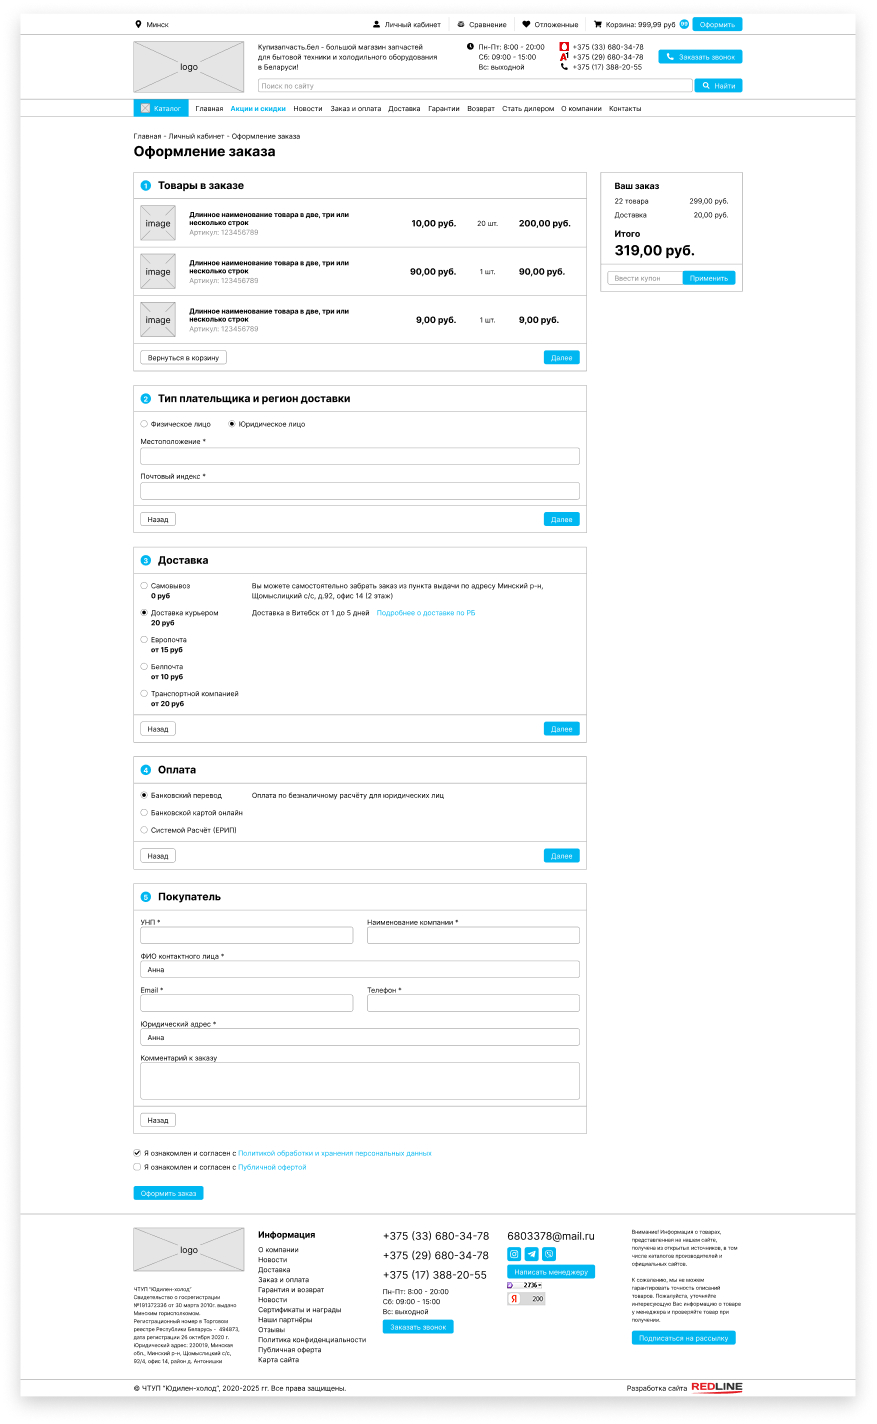Click the Почтовый индекс input field

pos(360,491)
